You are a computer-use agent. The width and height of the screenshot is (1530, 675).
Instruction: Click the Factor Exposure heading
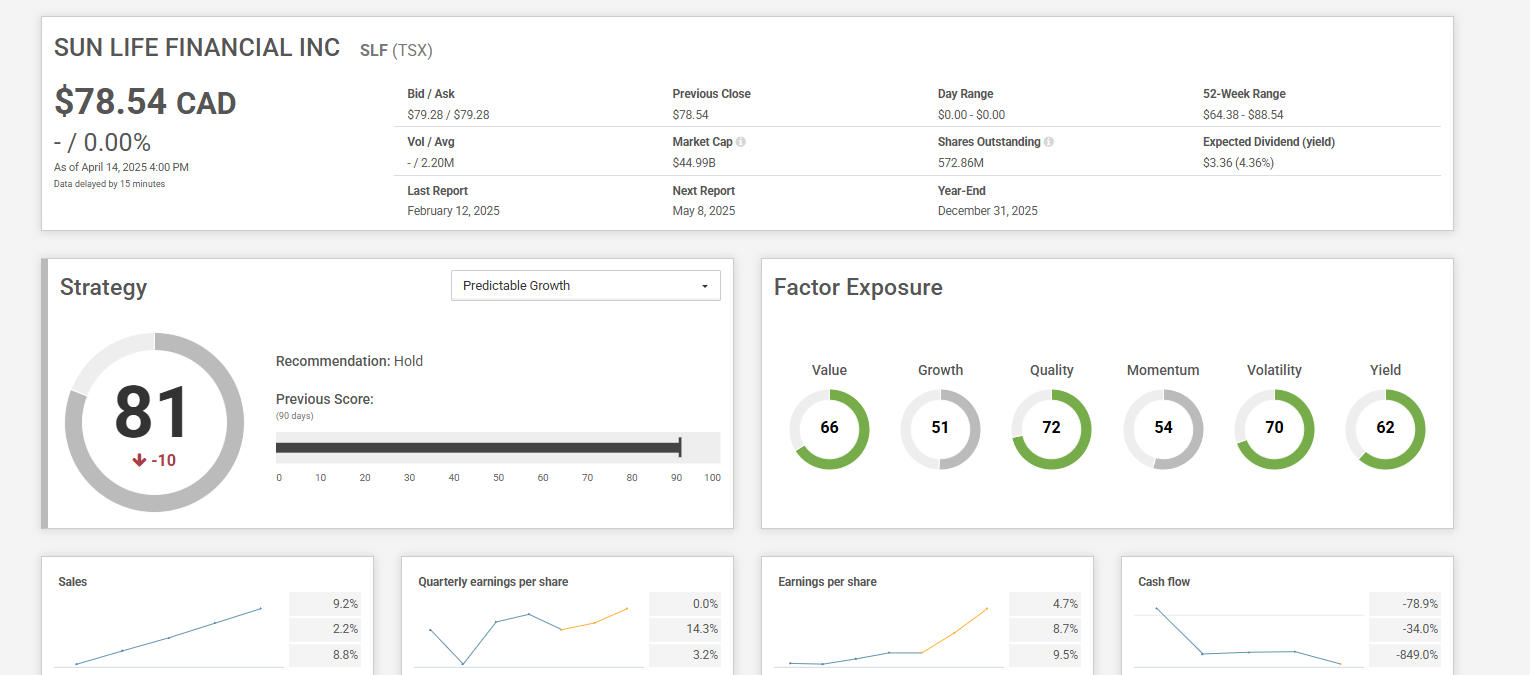[x=858, y=288]
